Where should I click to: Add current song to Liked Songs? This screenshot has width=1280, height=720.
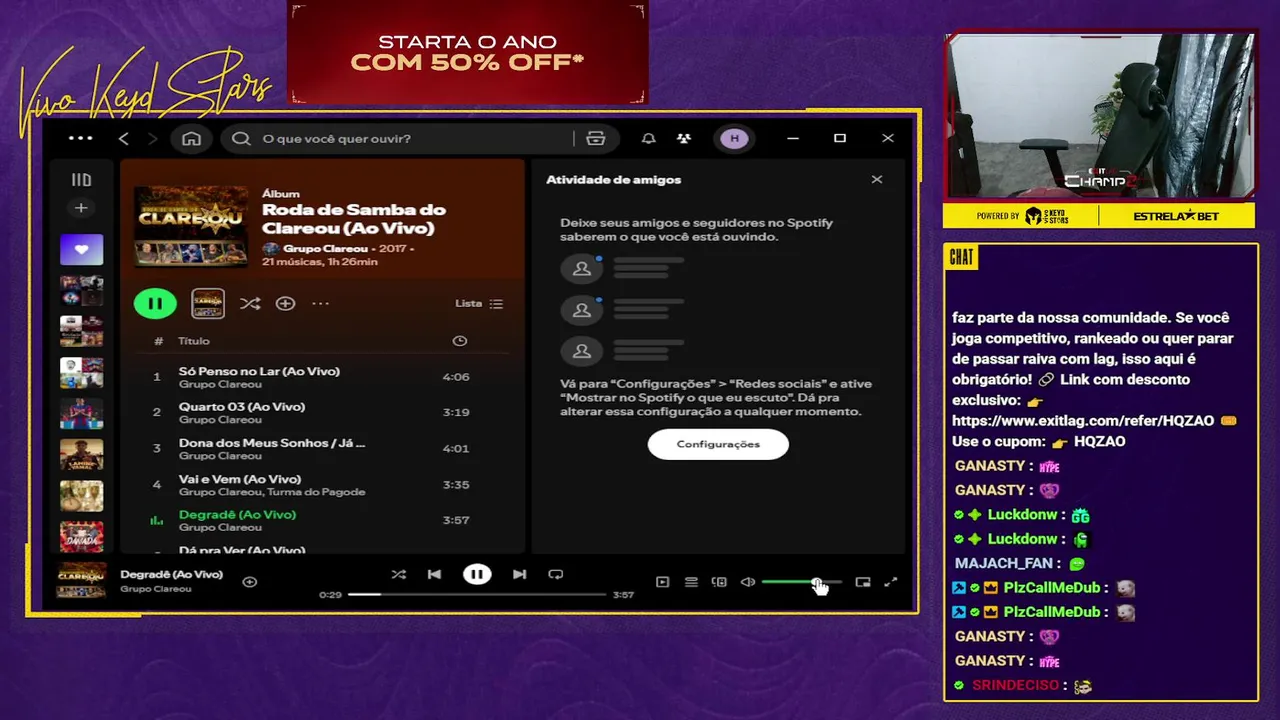click(250, 581)
